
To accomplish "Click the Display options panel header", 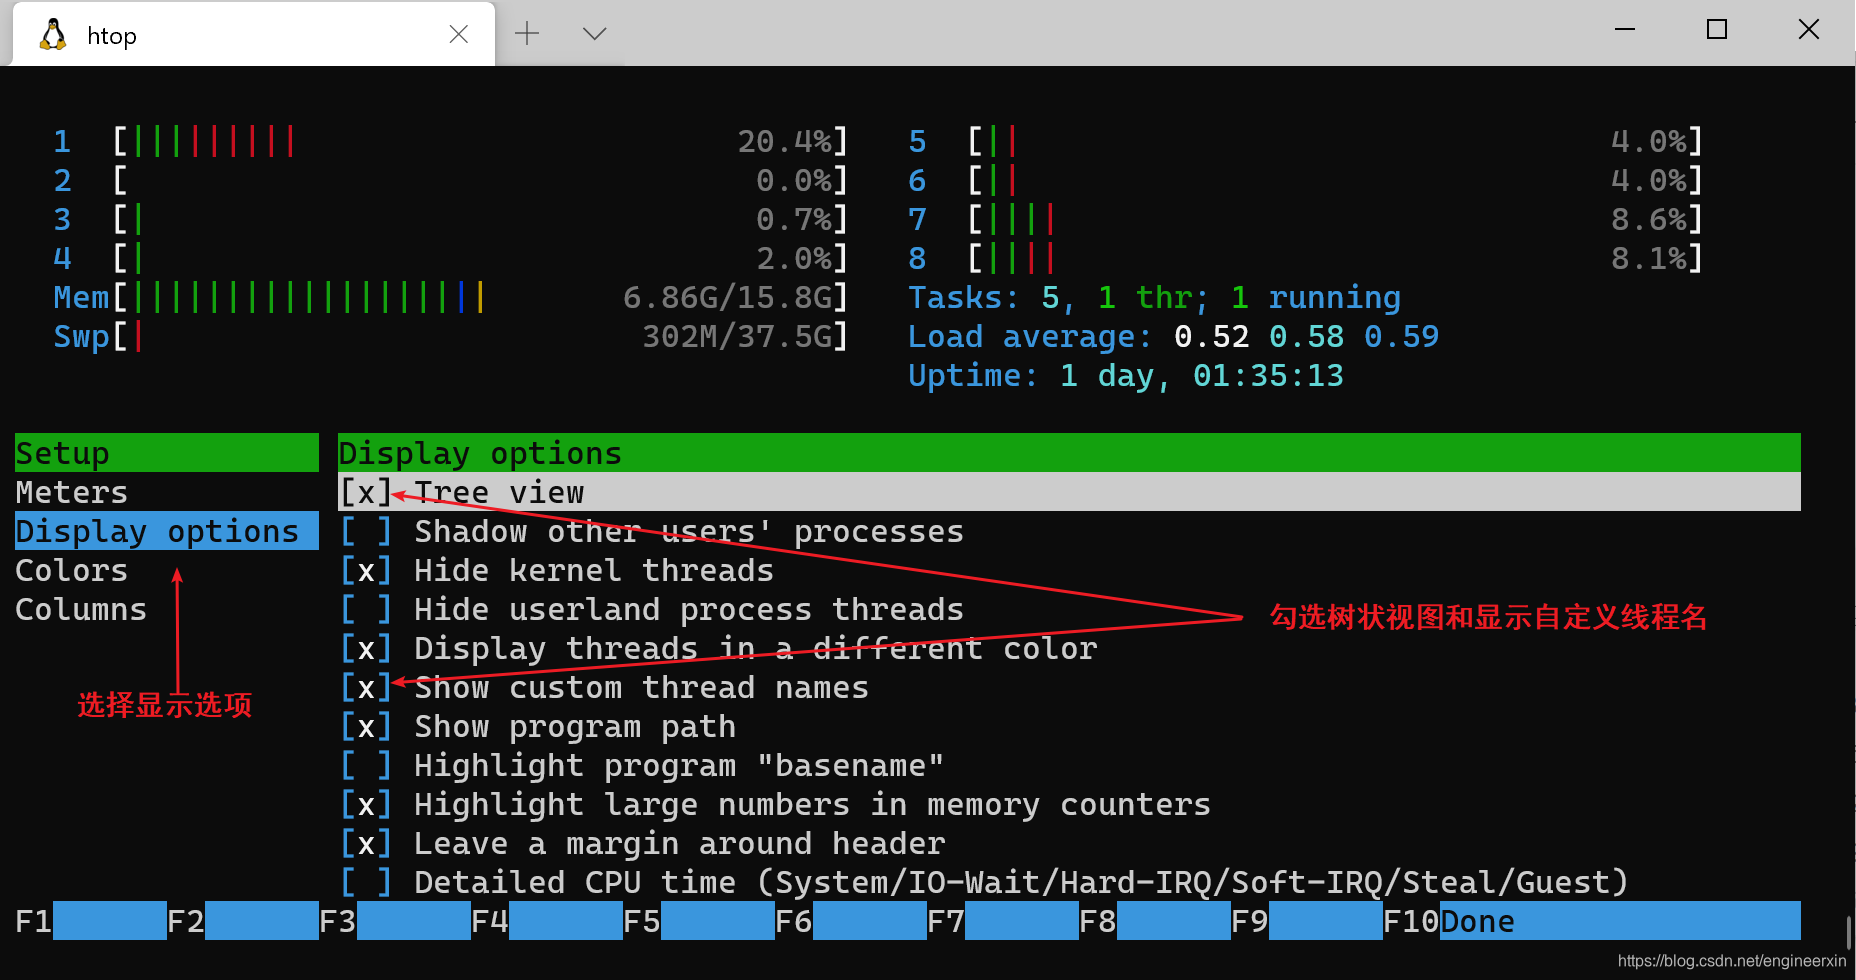I will [1069, 453].
